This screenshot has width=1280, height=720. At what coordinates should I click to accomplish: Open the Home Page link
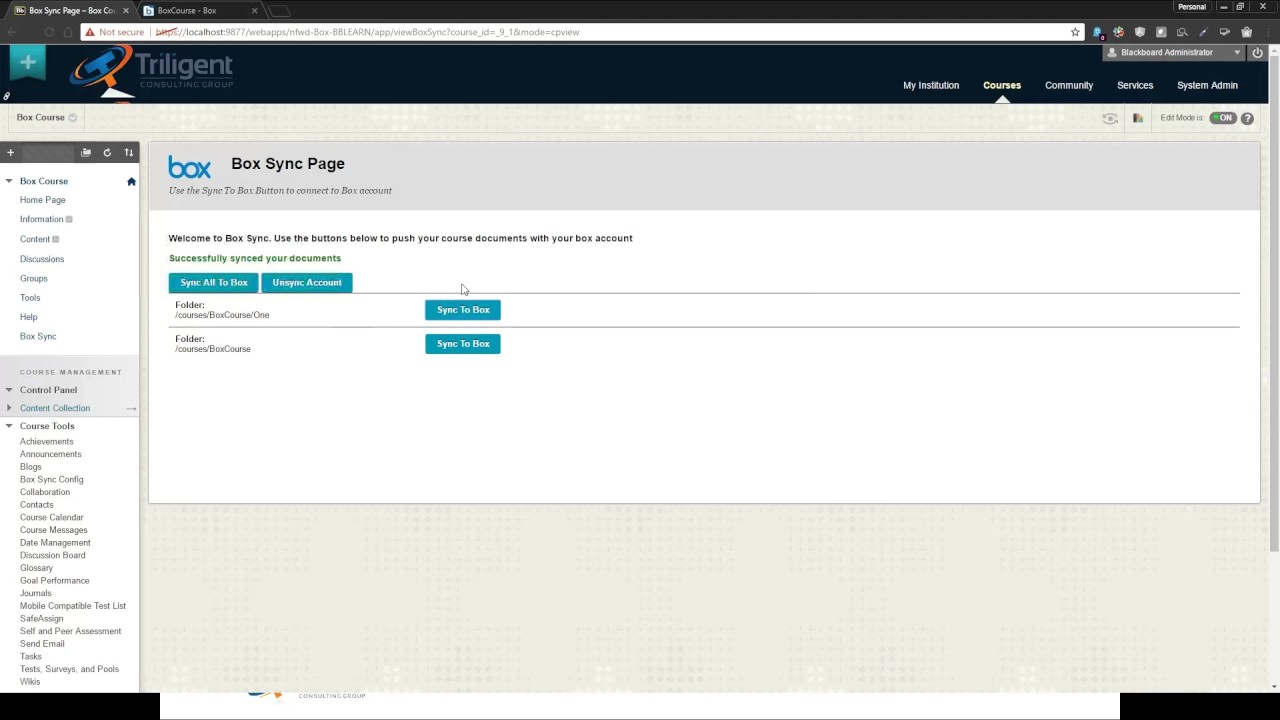pyautogui.click(x=43, y=200)
